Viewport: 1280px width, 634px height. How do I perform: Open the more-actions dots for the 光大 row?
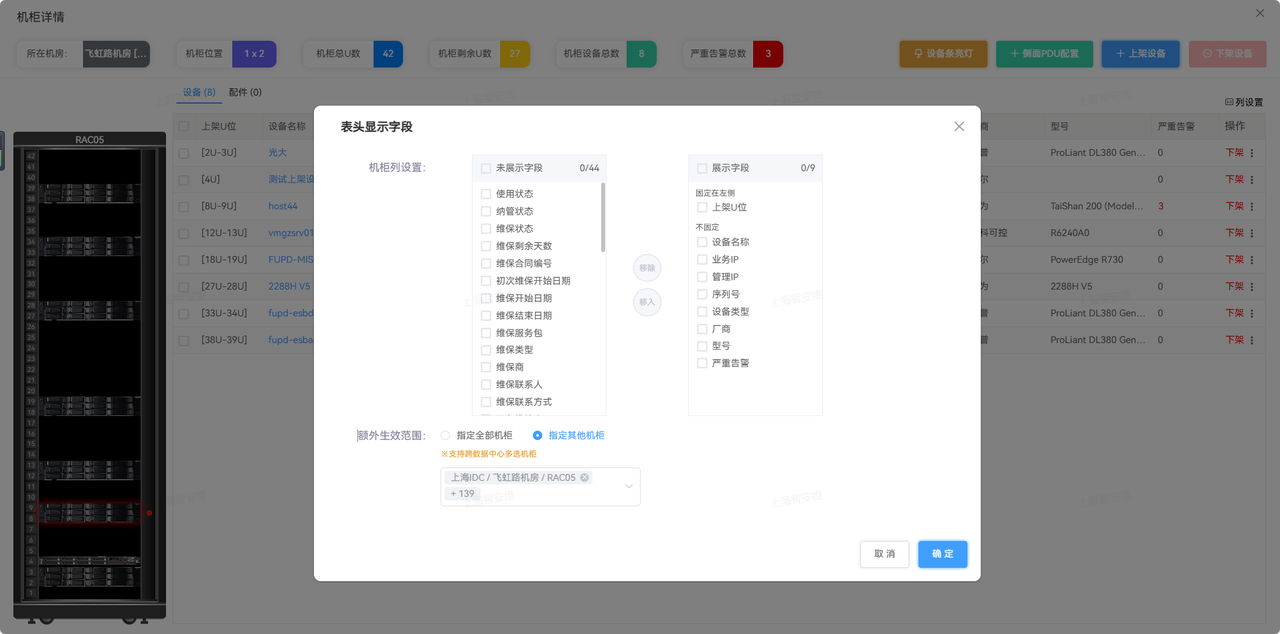1252,153
